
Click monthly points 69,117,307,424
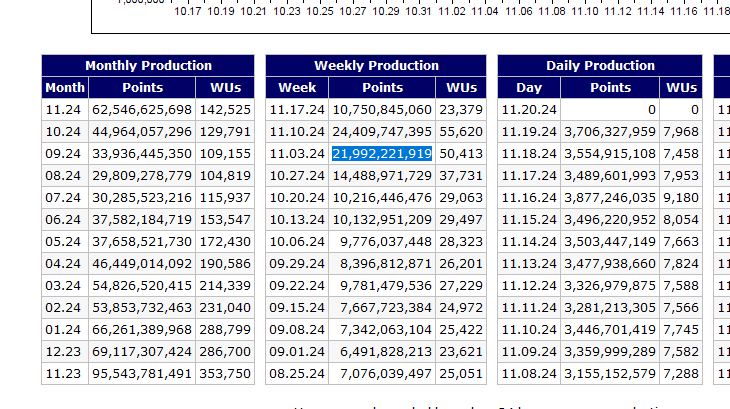(x=142, y=352)
